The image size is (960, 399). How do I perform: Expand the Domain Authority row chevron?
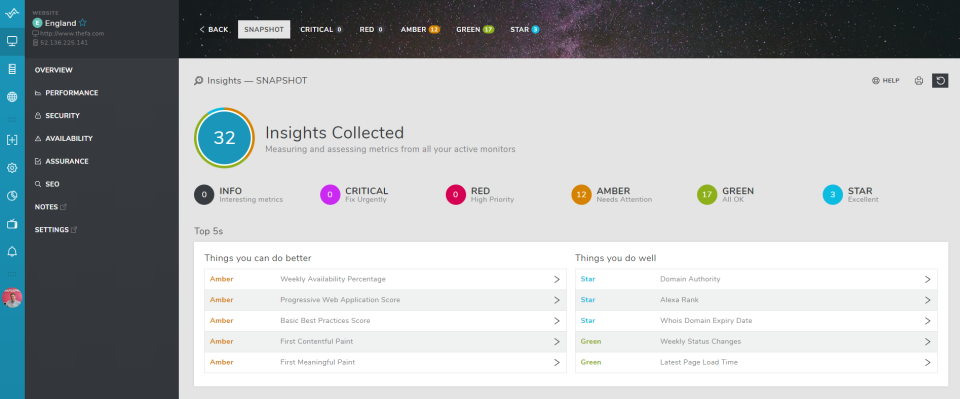click(928, 279)
